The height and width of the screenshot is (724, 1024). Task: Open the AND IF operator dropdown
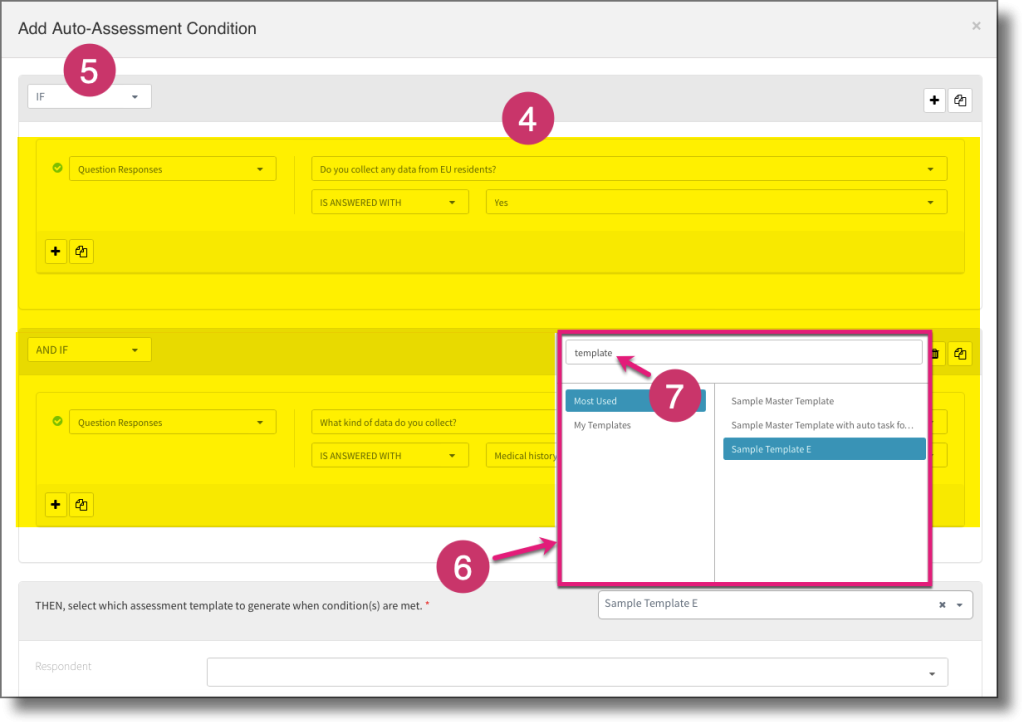[x=135, y=350]
